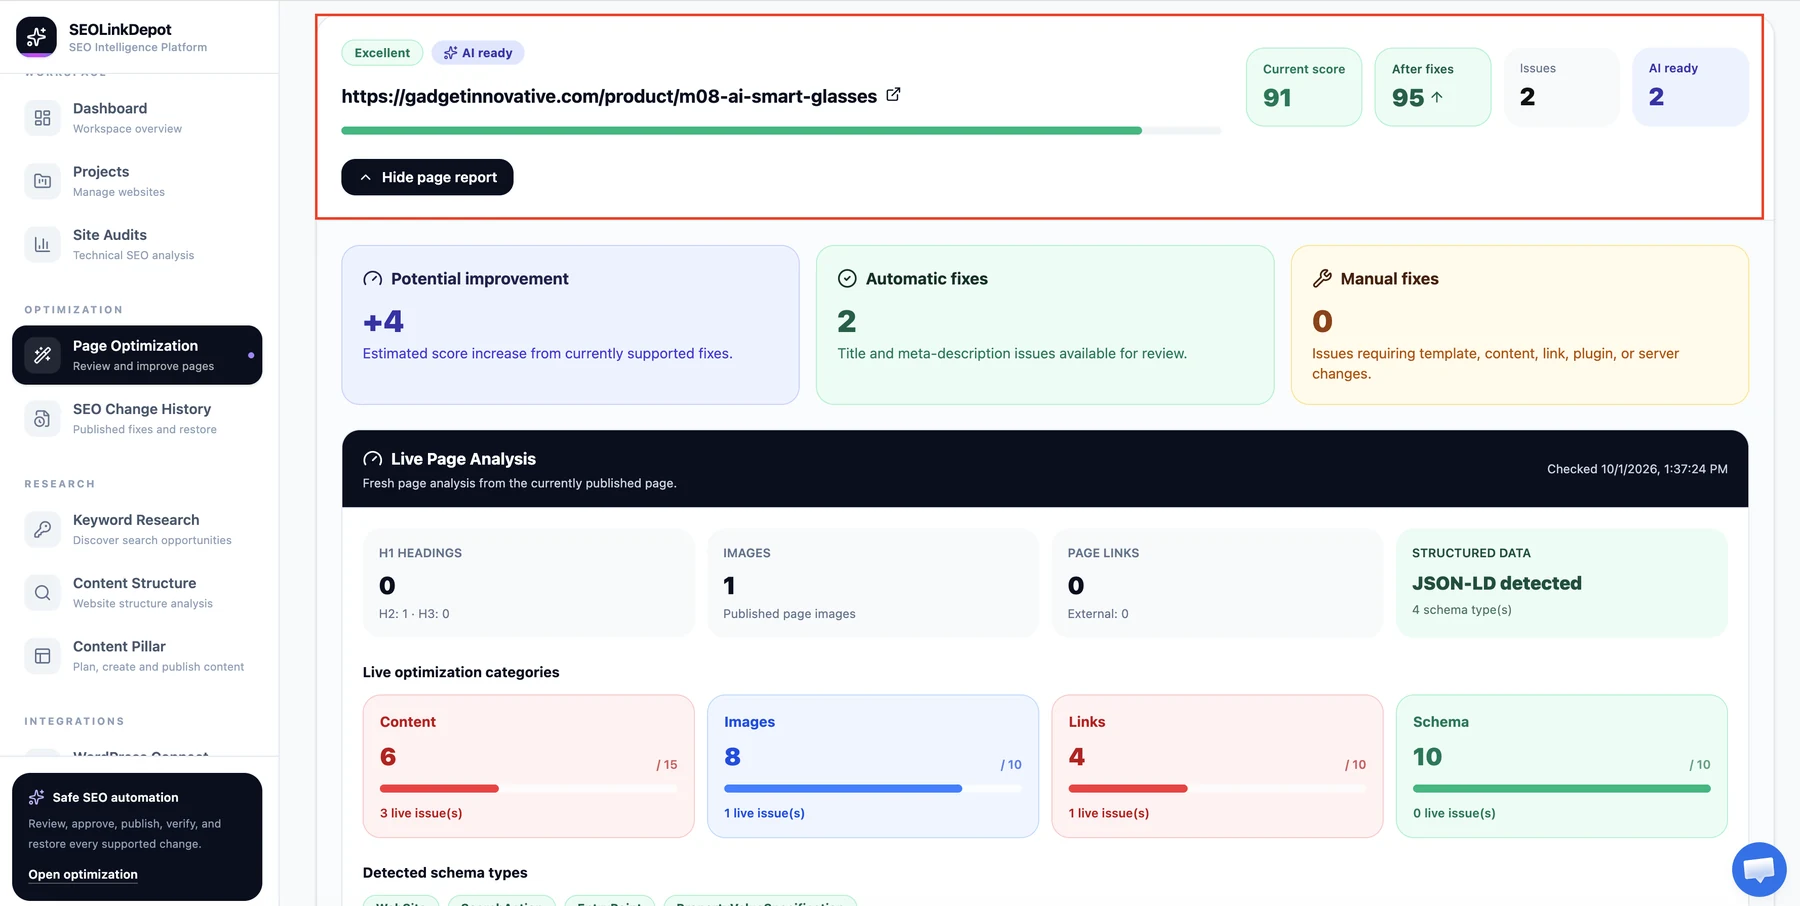
Task: Click the Page Optimization wand icon
Action: (x=42, y=355)
